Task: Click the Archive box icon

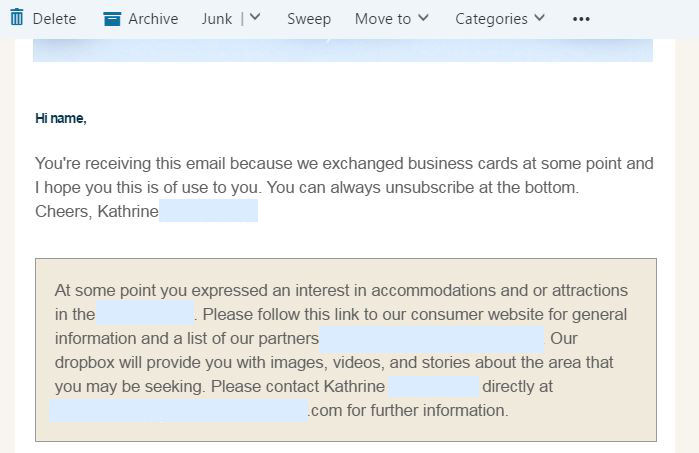Action: coord(112,19)
